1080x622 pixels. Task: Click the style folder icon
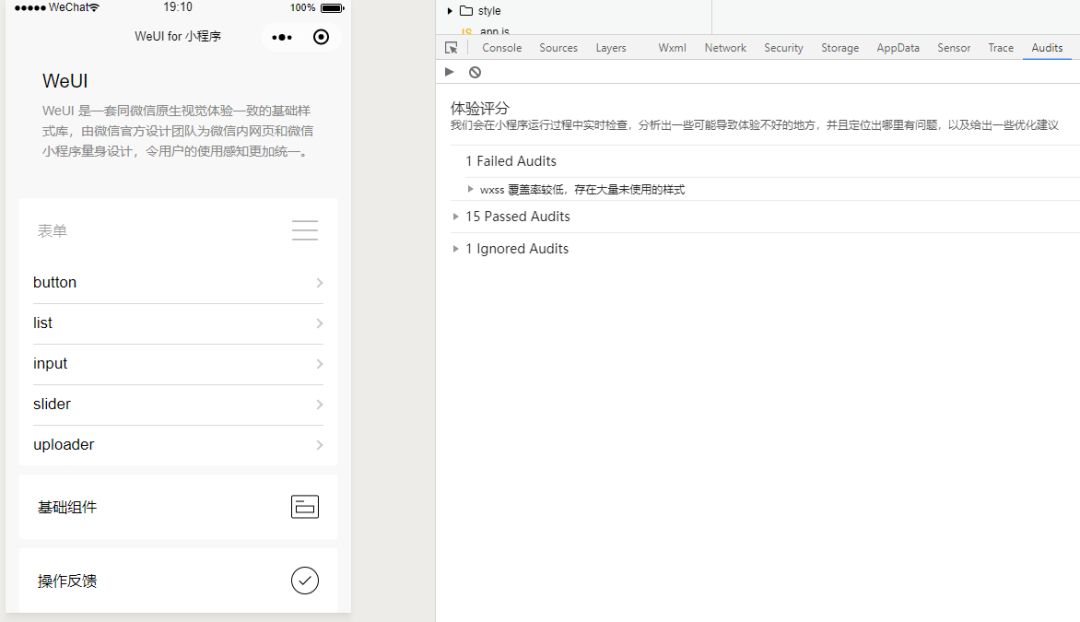pos(466,10)
